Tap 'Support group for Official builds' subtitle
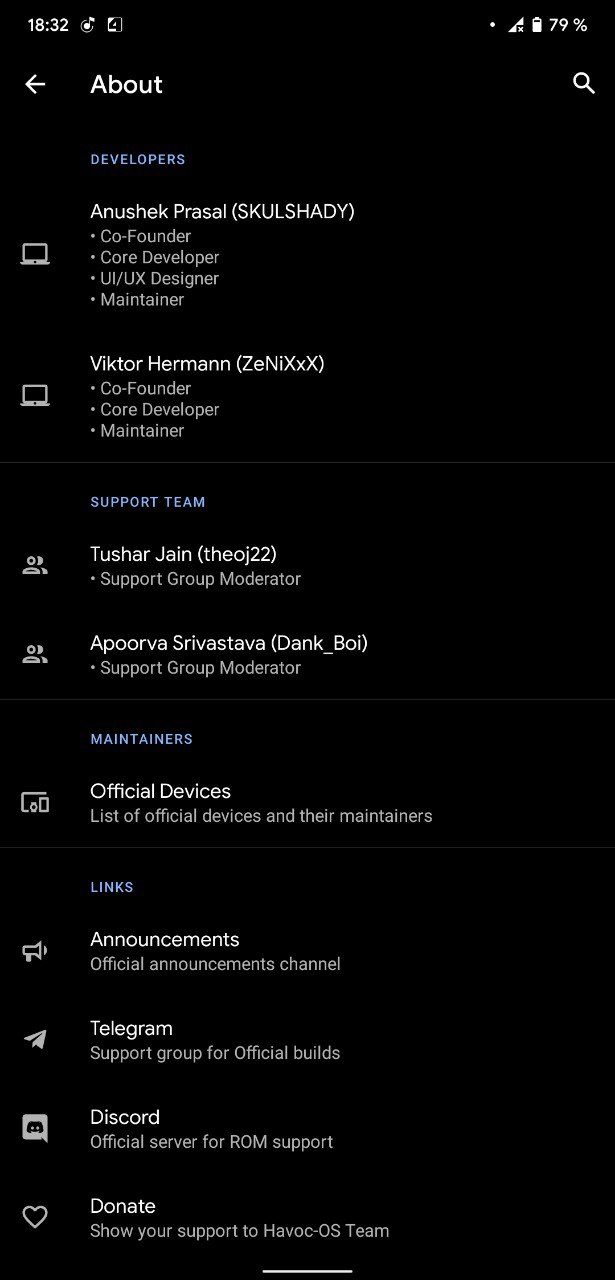Screen dimensions: 615x1280 (x=215, y=1053)
